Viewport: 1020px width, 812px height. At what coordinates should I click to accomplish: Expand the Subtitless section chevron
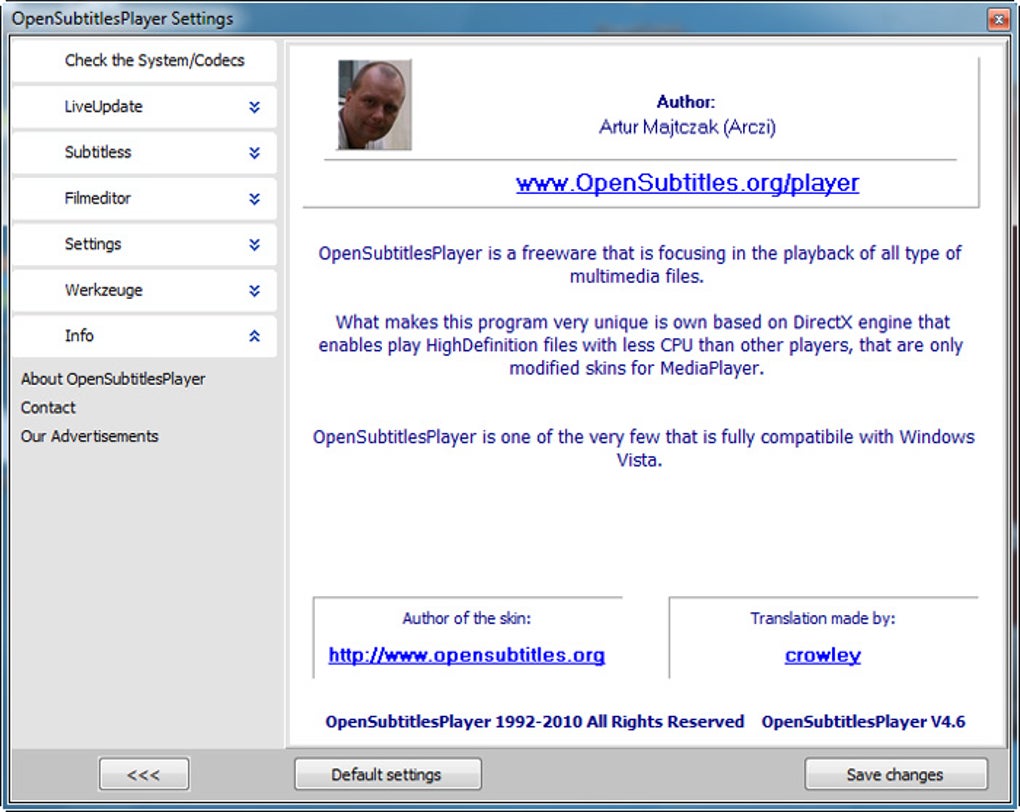coord(254,153)
